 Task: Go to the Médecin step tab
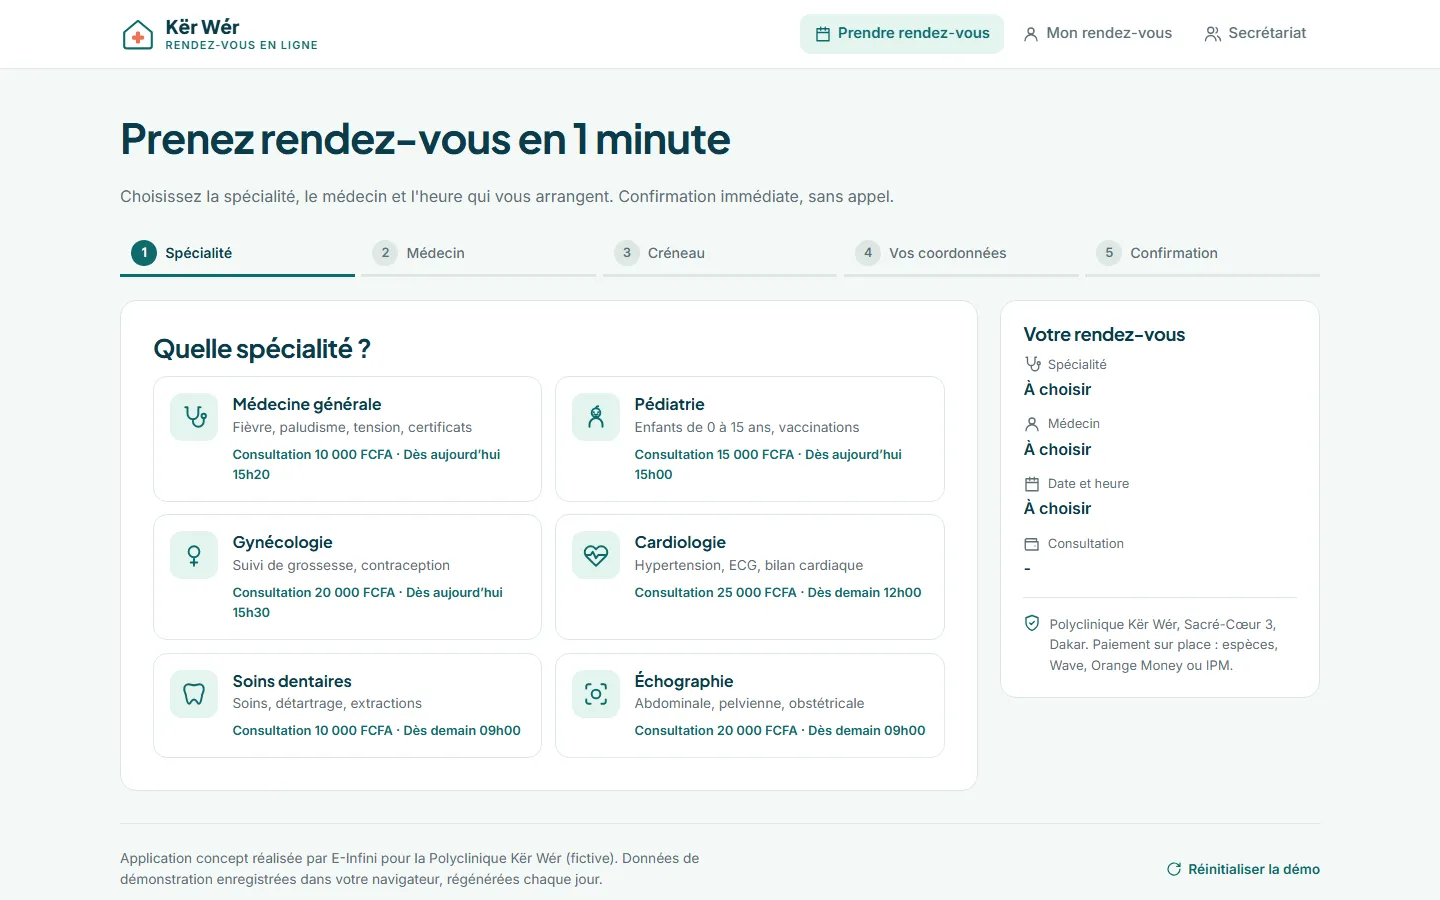(x=478, y=254)
